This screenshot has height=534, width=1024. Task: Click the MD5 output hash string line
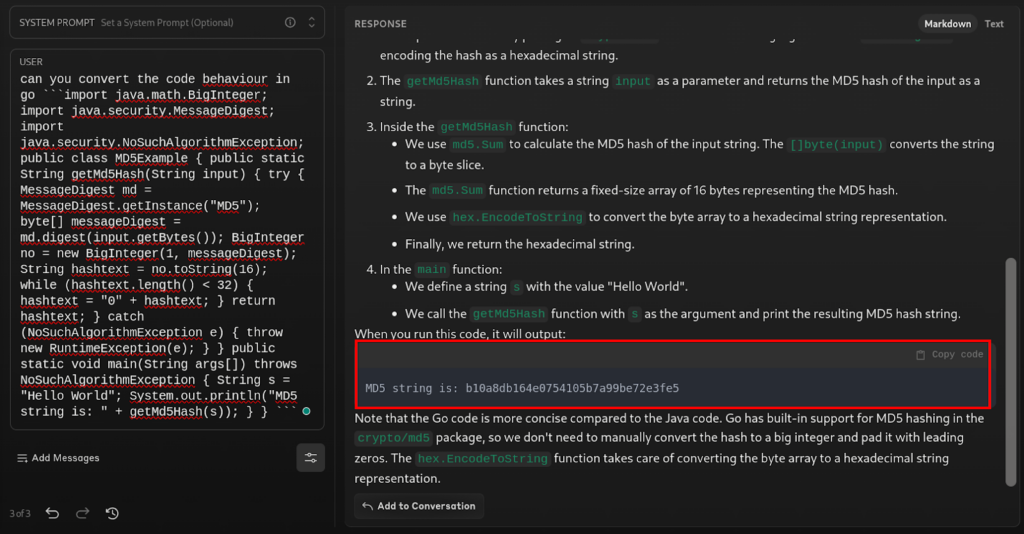pyautogui.click(x=522, y=388)
